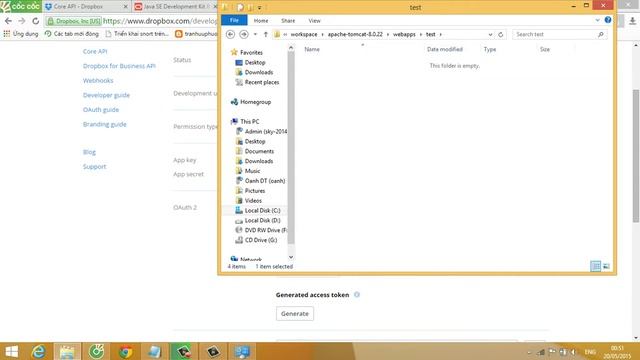Refresh the Explorer address bar
This screenshot has height=360, width=640.
click(x=501, y=35)
